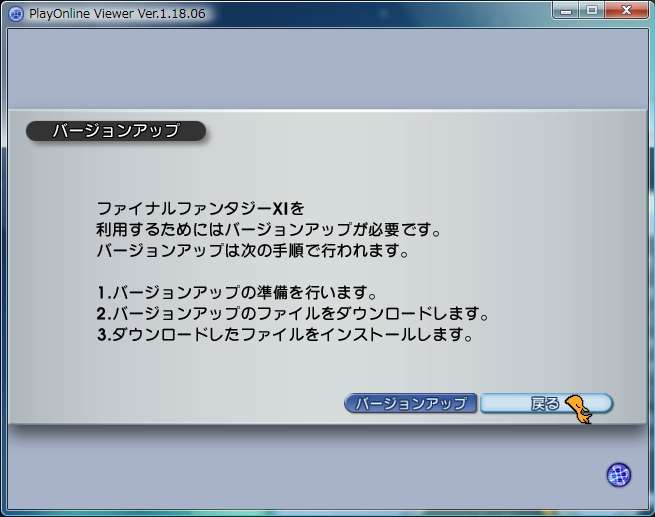Maximize the PlayOnline Viewer window
Image resolution: width=655 pixels, height=517 pixels.
(x=592, y=10)
